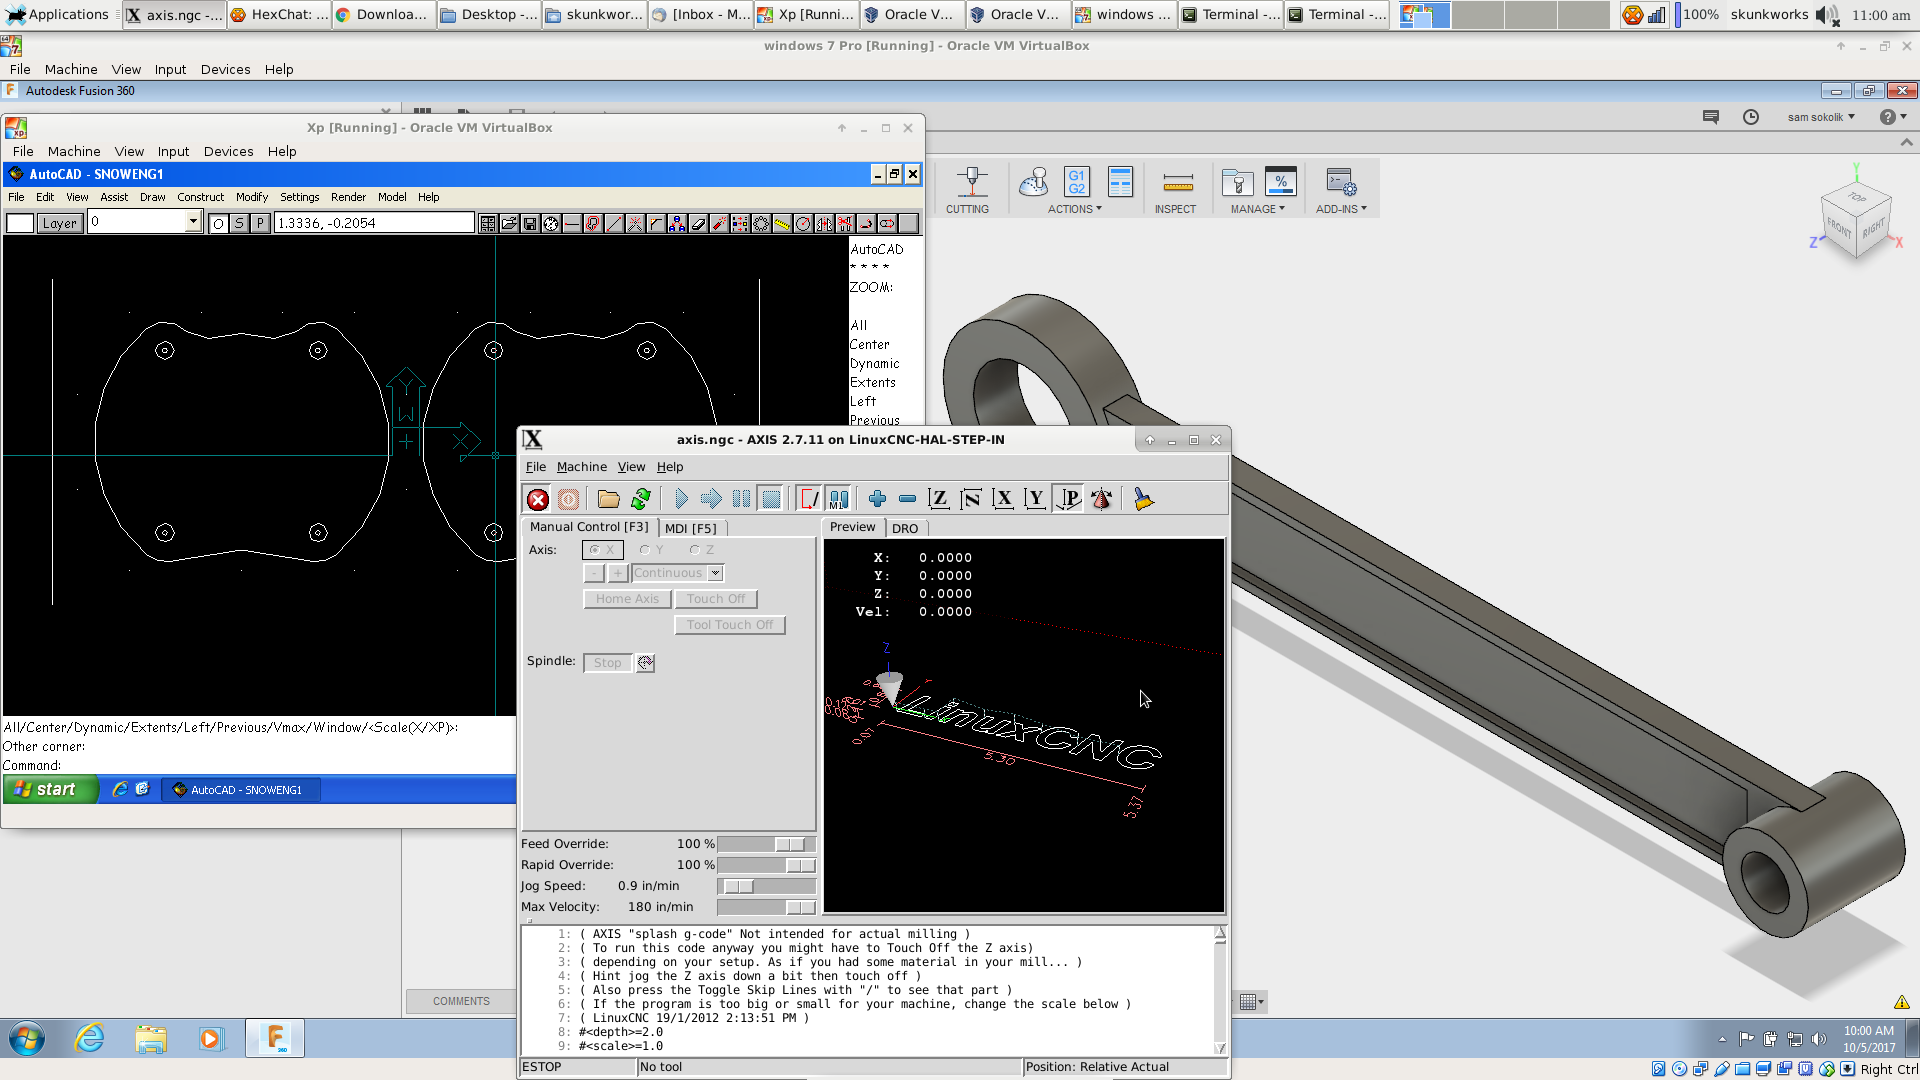Toggle AutoCAD Snap 'S' button

coord(239,223)
